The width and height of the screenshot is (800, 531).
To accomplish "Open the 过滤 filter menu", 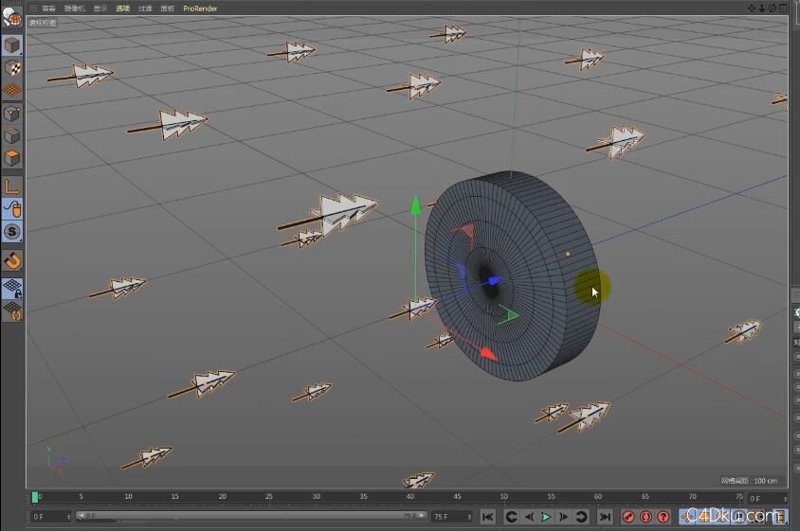I will [145, 8].
